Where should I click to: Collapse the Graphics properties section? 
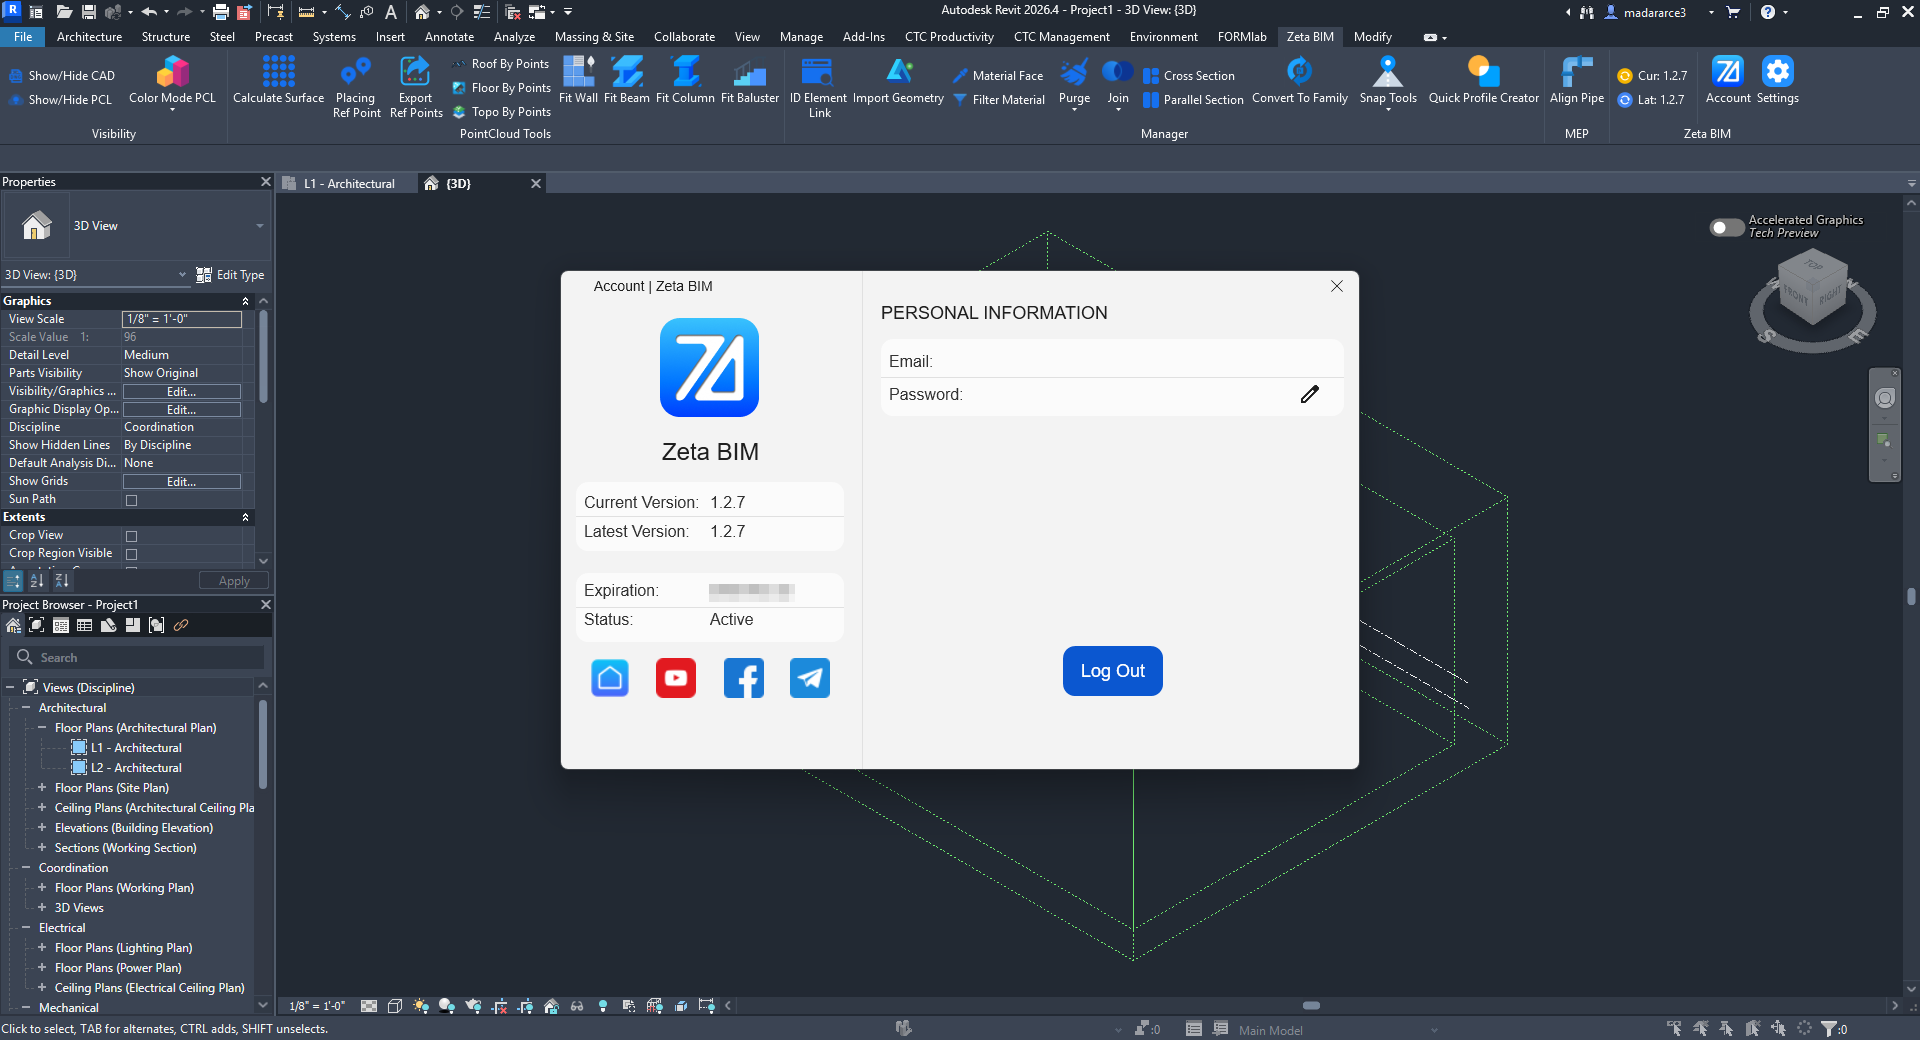pyautogui.click(x=246, y=301)
